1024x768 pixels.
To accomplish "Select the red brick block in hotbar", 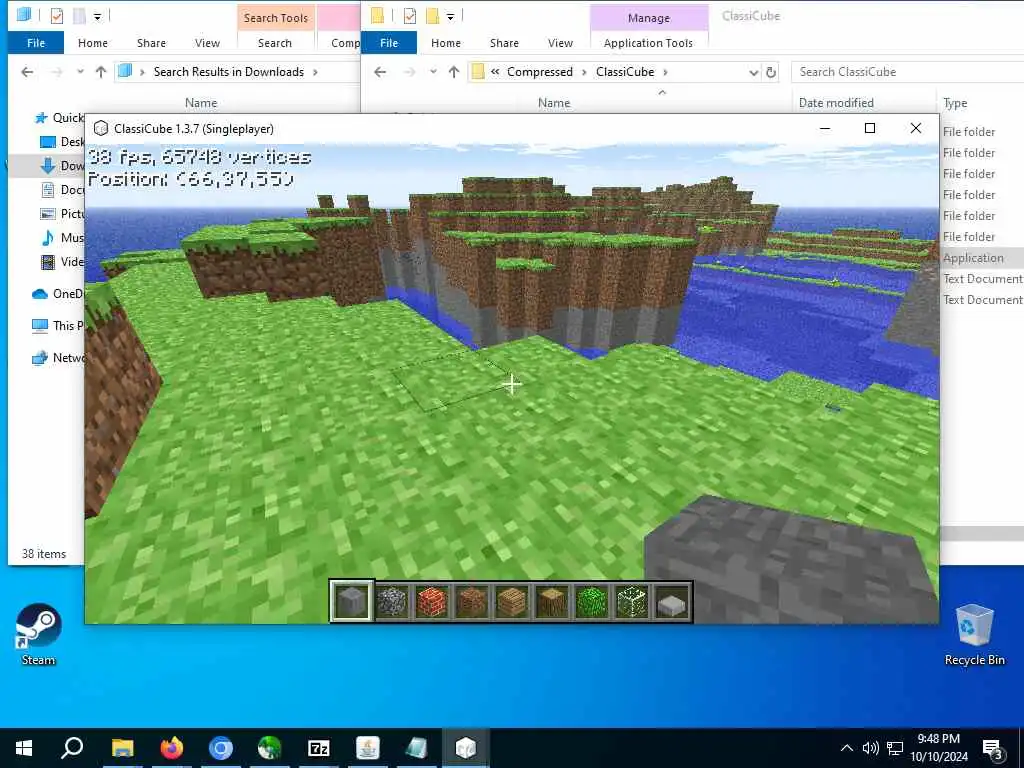I will point(432,601).
